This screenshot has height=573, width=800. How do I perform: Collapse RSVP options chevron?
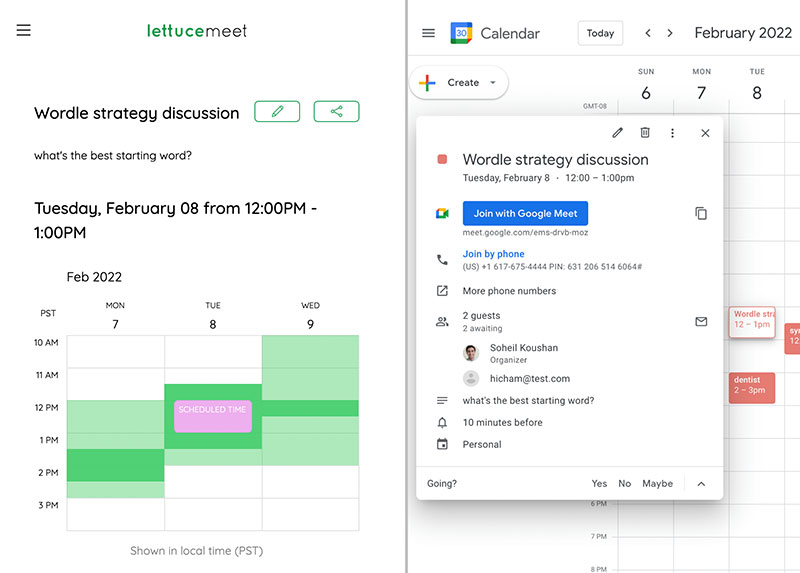tap(701, 484)
